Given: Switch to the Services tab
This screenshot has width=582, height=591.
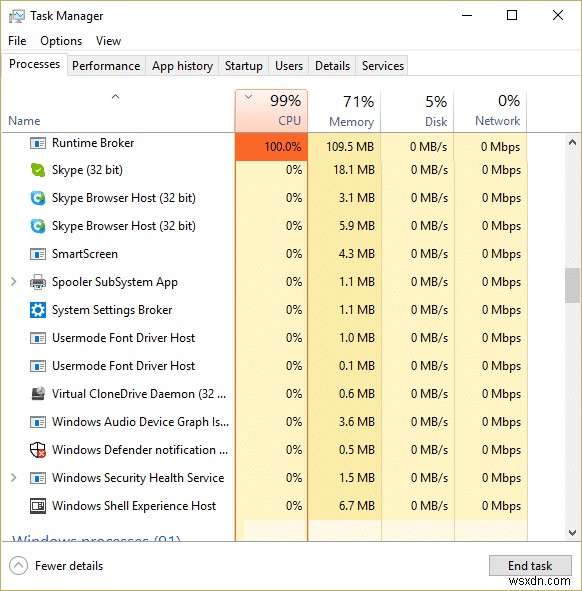Looking at the screenshot, I should pos(383,66).
